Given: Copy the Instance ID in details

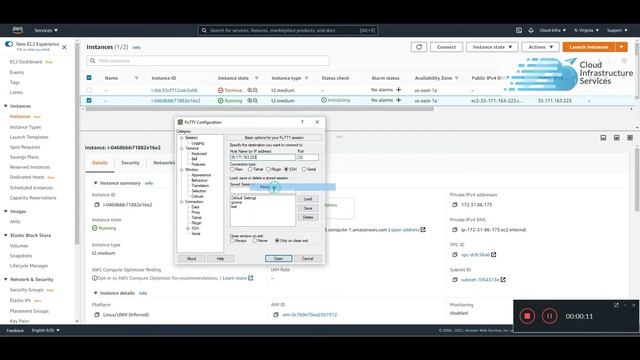Looking at the screenshot, I should pos(97,204).
